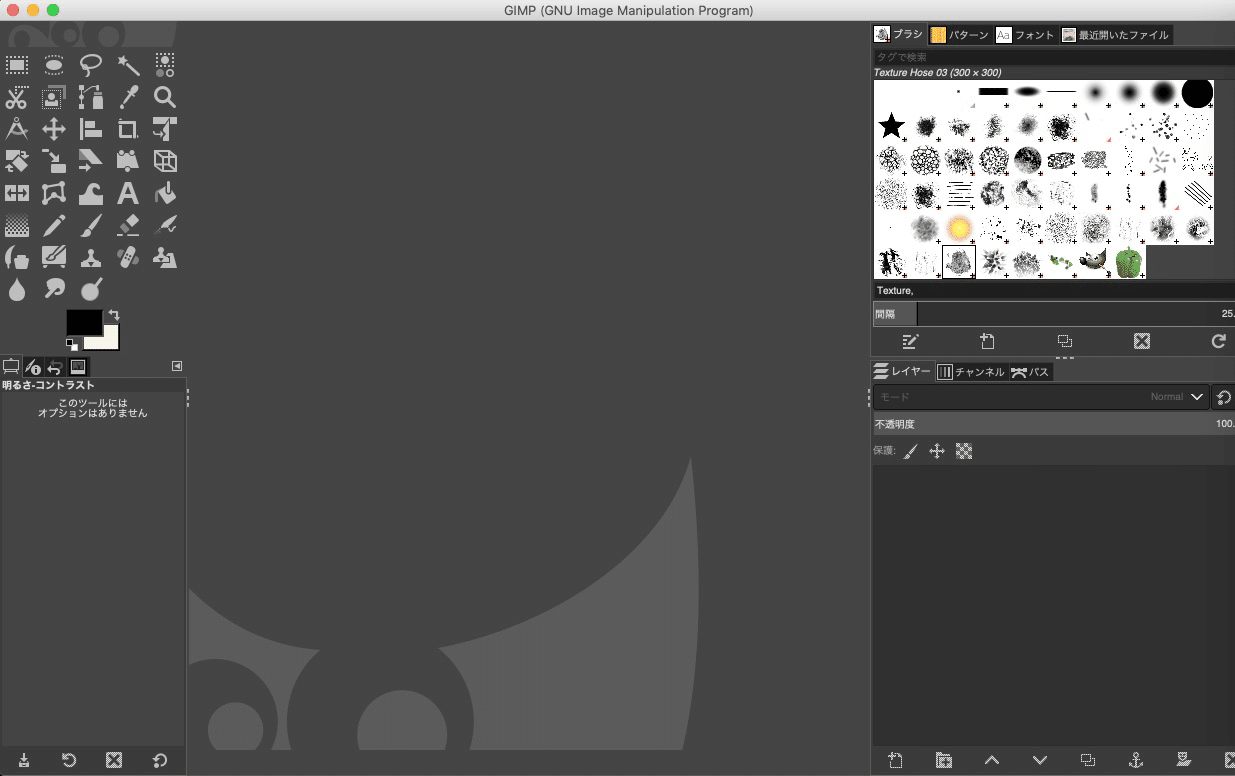Choose the Heal bandage tool
This screenshot has height=776, width=1235.
coord(128,257)
